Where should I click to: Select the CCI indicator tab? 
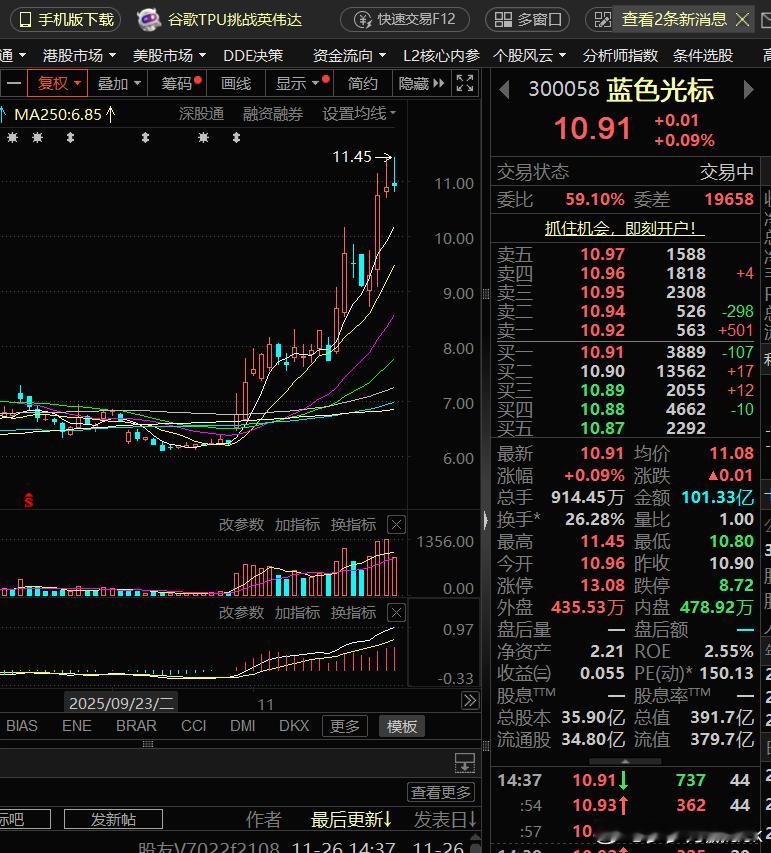click(x=194, y=726)
